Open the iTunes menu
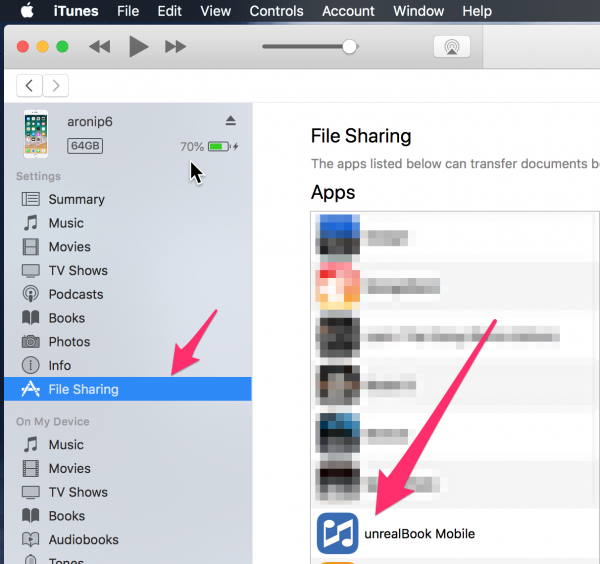 pyautogui.click(x=76, y=11)
